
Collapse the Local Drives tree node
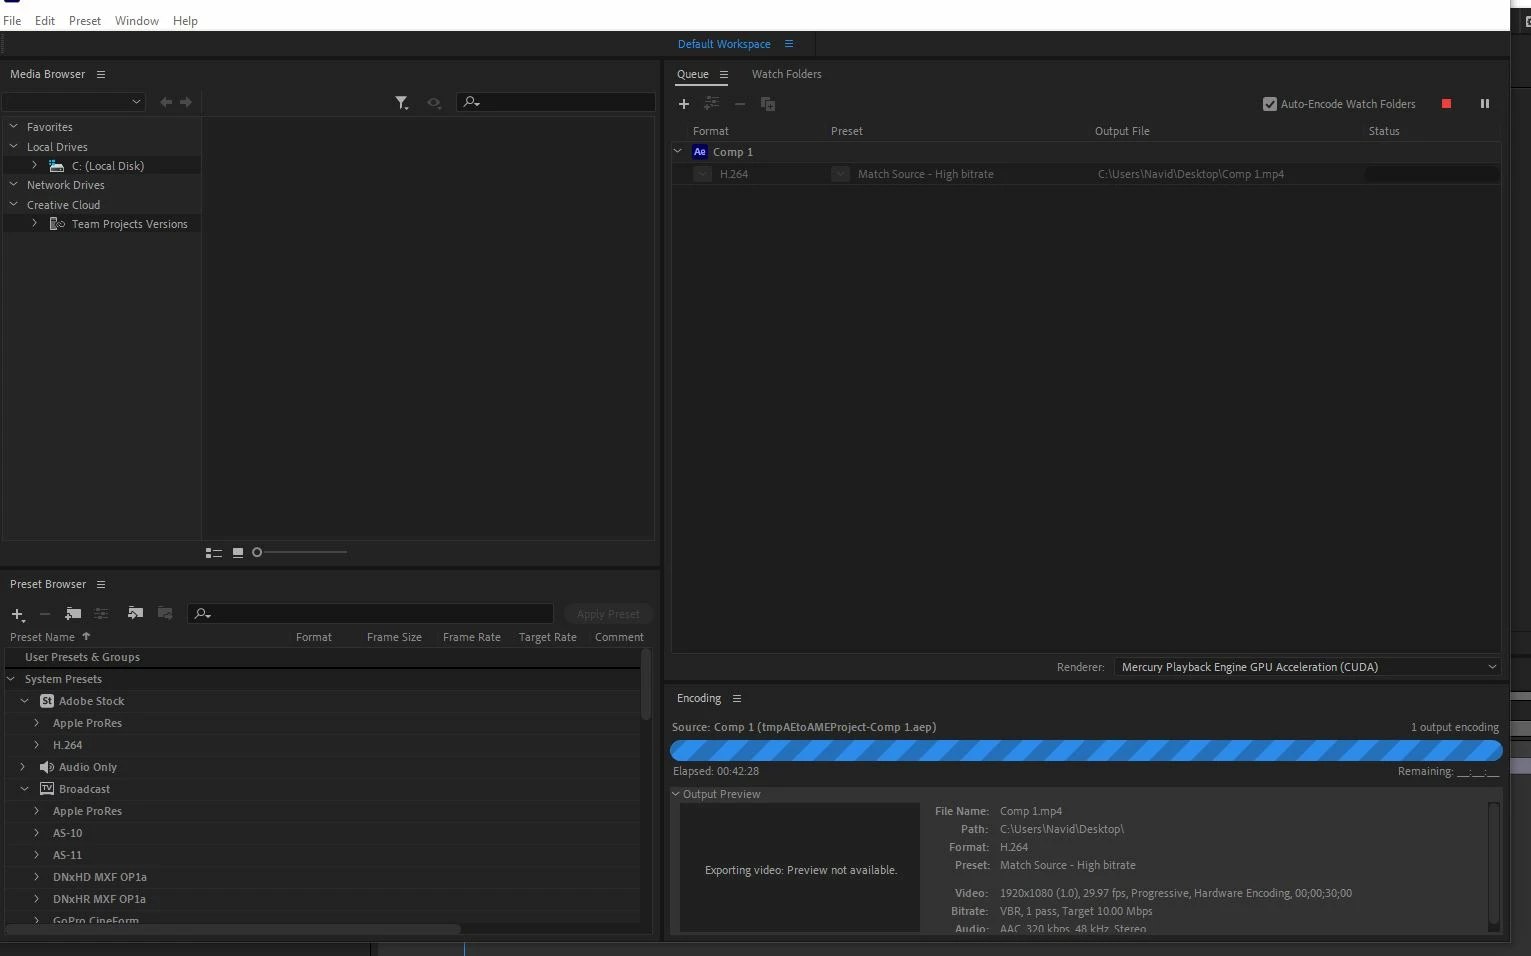14,147
